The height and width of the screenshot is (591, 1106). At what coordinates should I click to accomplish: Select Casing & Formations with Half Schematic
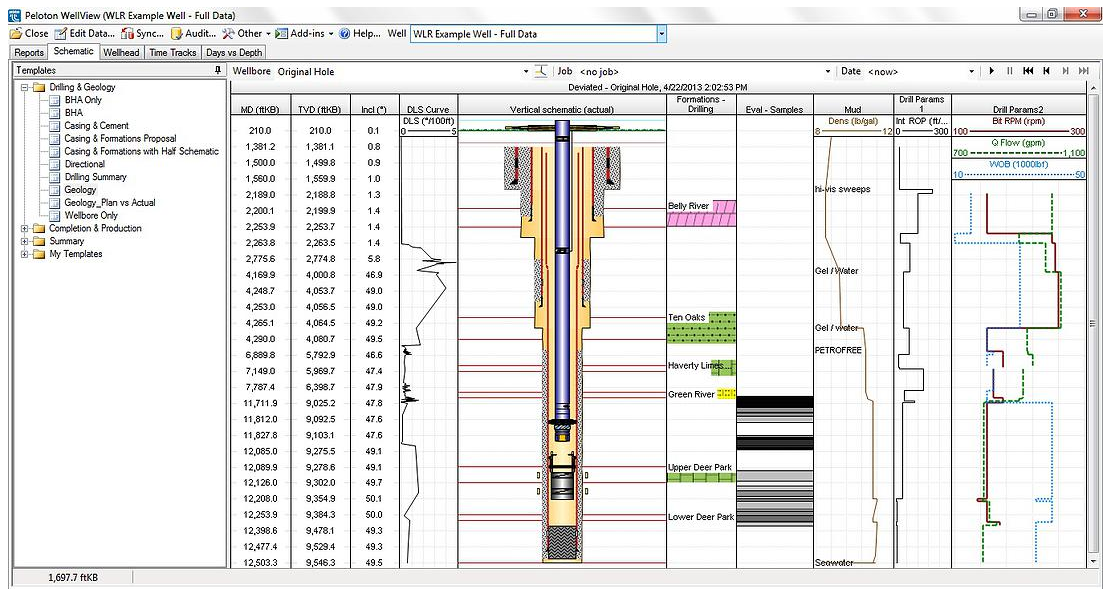click(142, 151)
